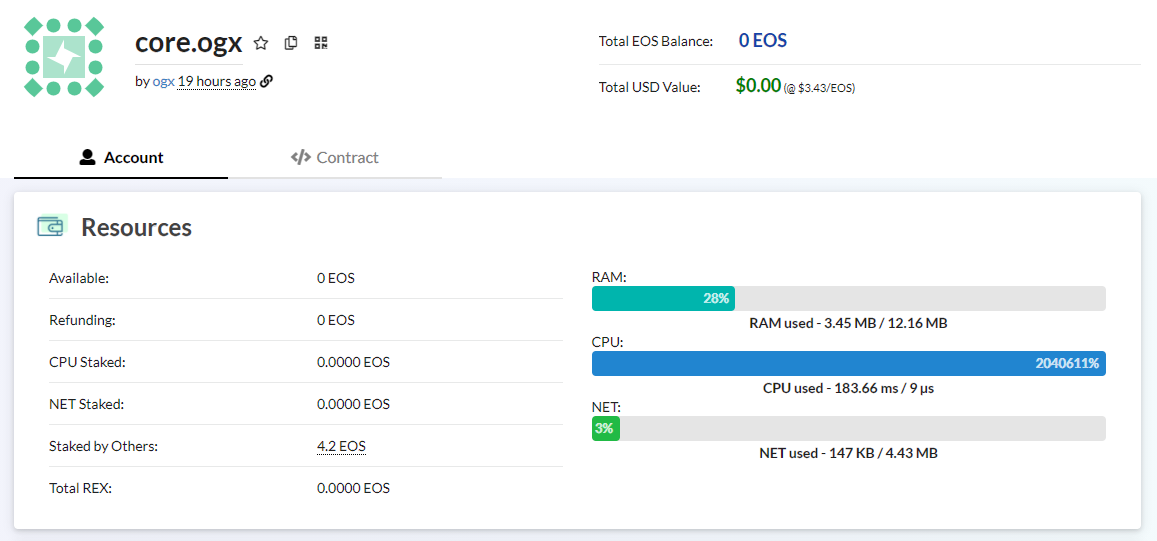Click the 'CPU:' label above the blue bar
Screen dimensions: 1157x541
click(608, 342)
